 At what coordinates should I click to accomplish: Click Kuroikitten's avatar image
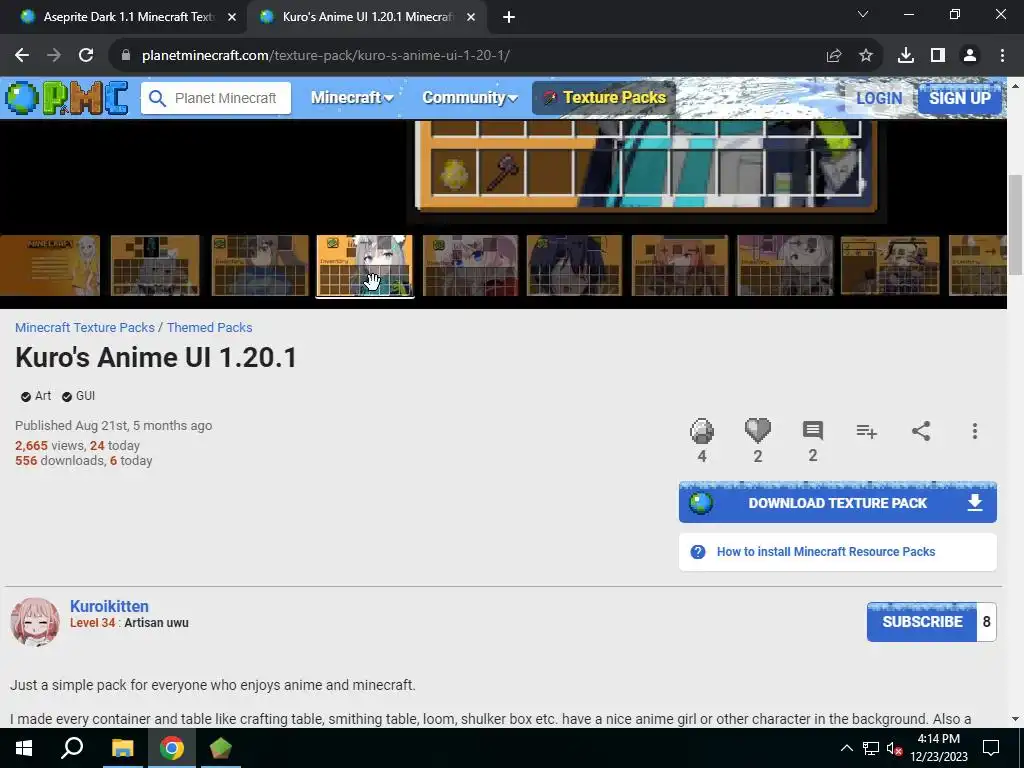35,621
